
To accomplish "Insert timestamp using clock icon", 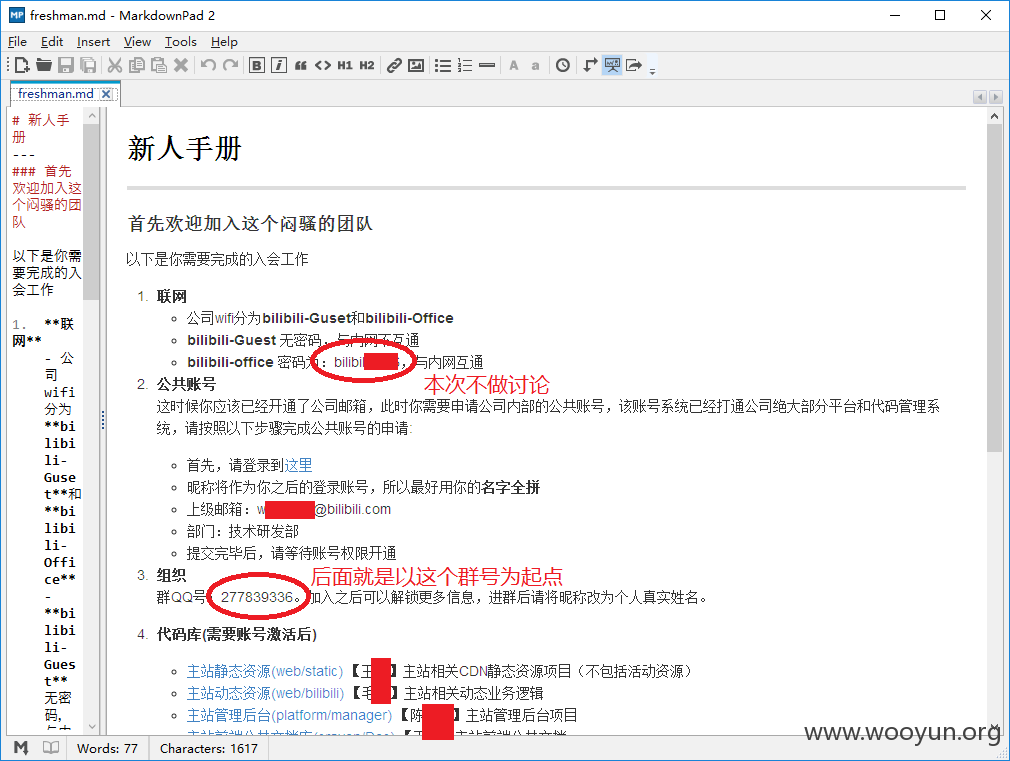I will (x=563, y=65).
